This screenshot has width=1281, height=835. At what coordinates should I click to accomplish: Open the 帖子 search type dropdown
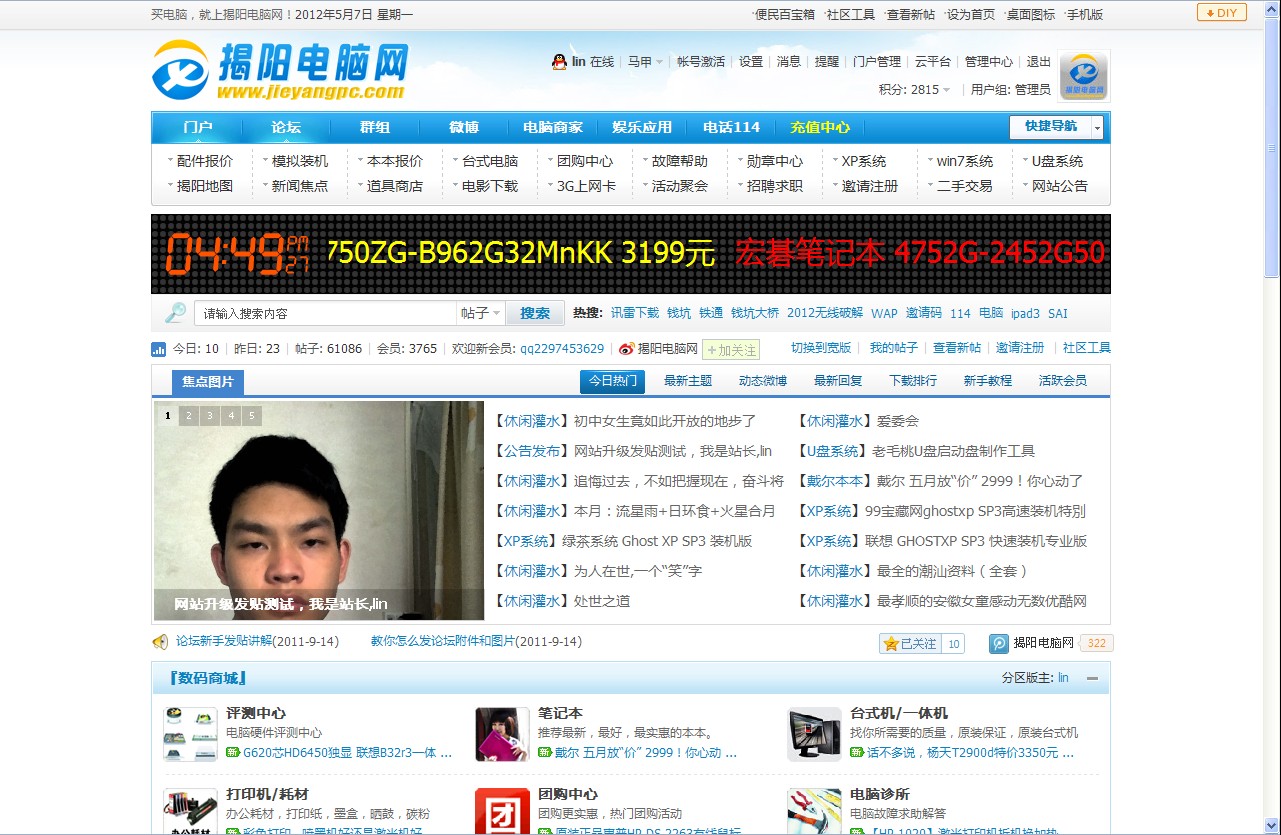[481, 313]
